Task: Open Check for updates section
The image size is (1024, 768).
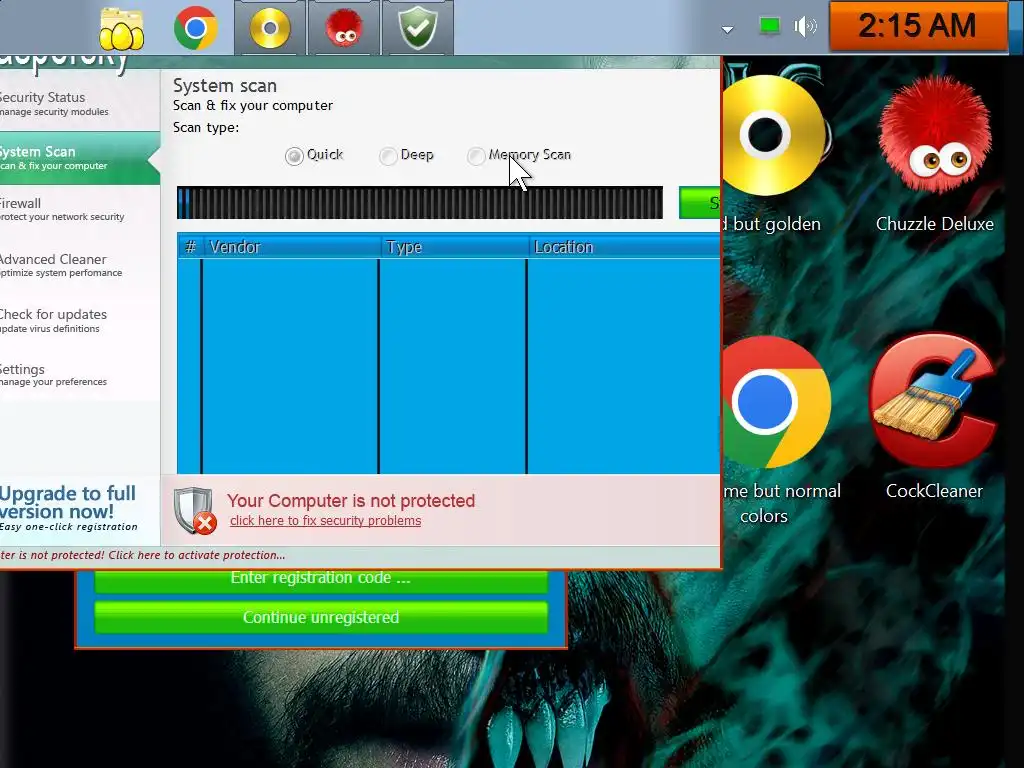Action: click(x=80, y=321)
